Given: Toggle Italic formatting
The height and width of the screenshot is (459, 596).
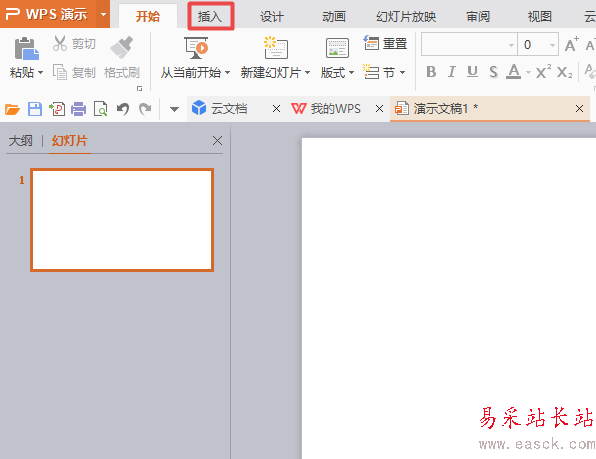Looking at the screenshot, I should click(x=452, y=71).
